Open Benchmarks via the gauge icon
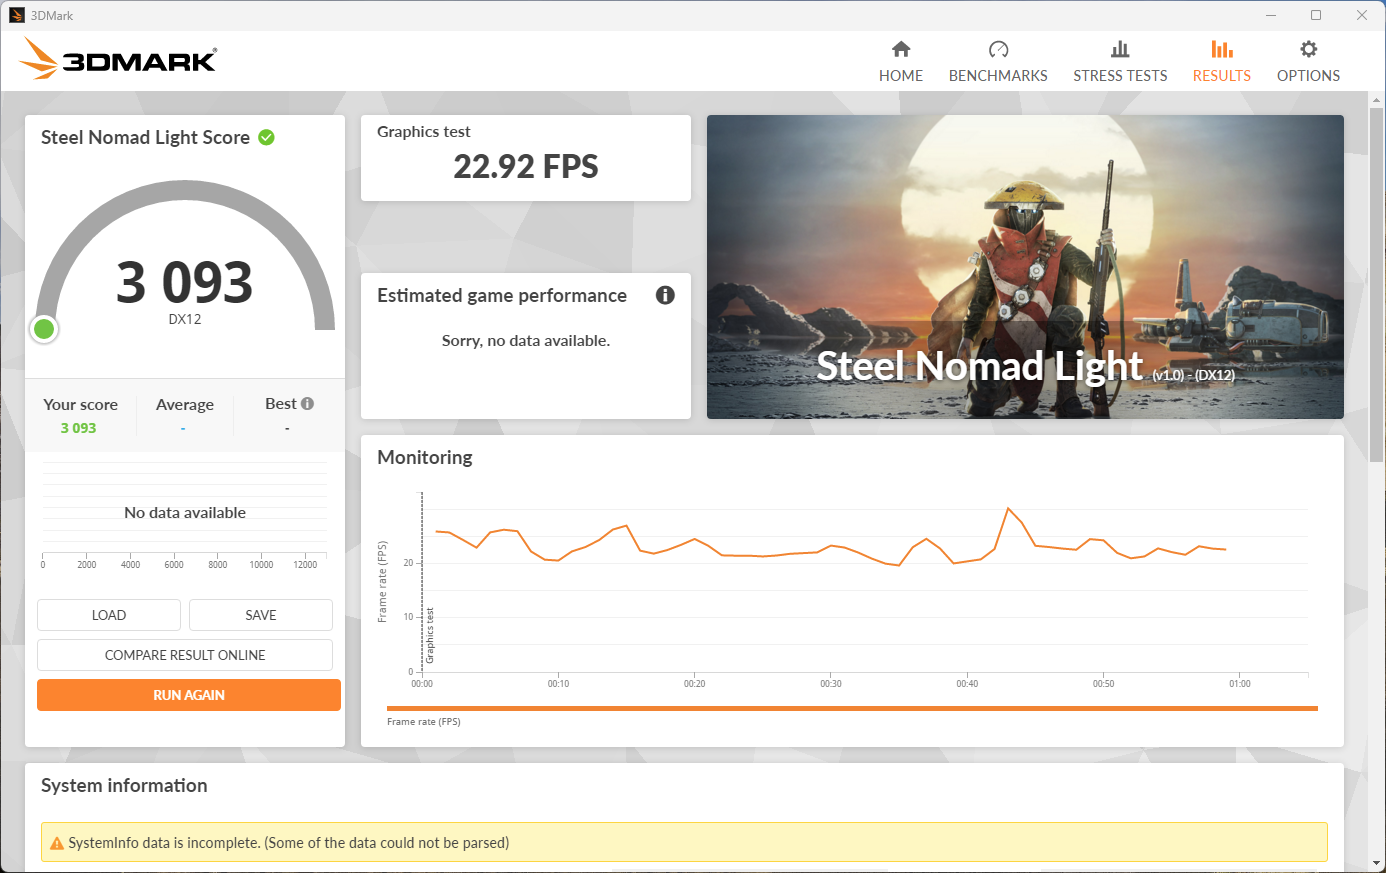Image resolution: width=1386 pixels, height=873 pixels. 998,49
